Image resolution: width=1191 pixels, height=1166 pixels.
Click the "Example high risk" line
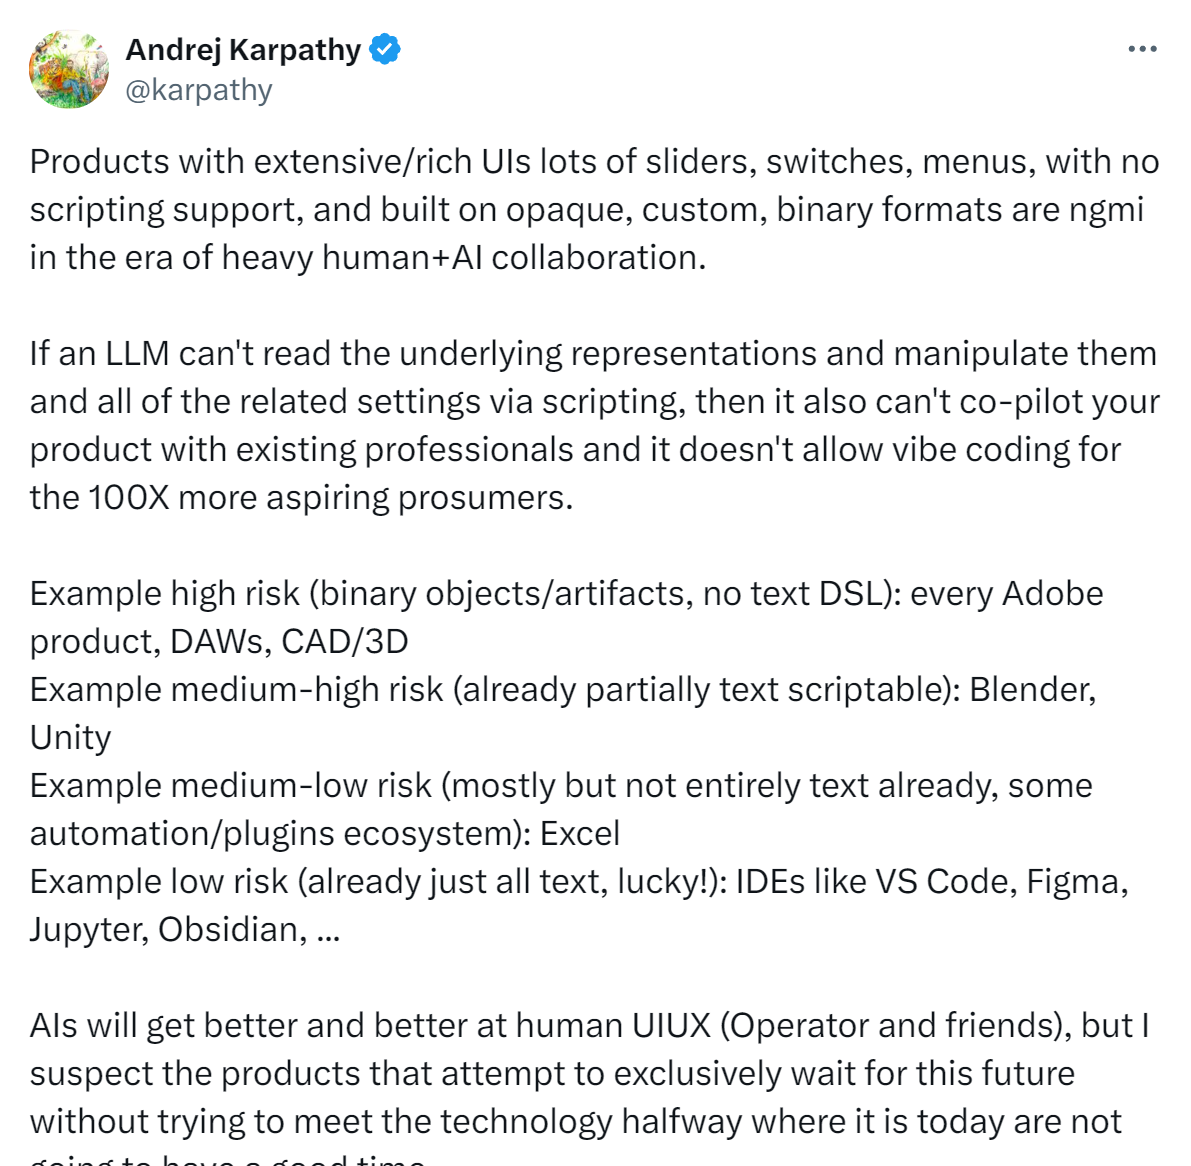[x=567, y=618]
